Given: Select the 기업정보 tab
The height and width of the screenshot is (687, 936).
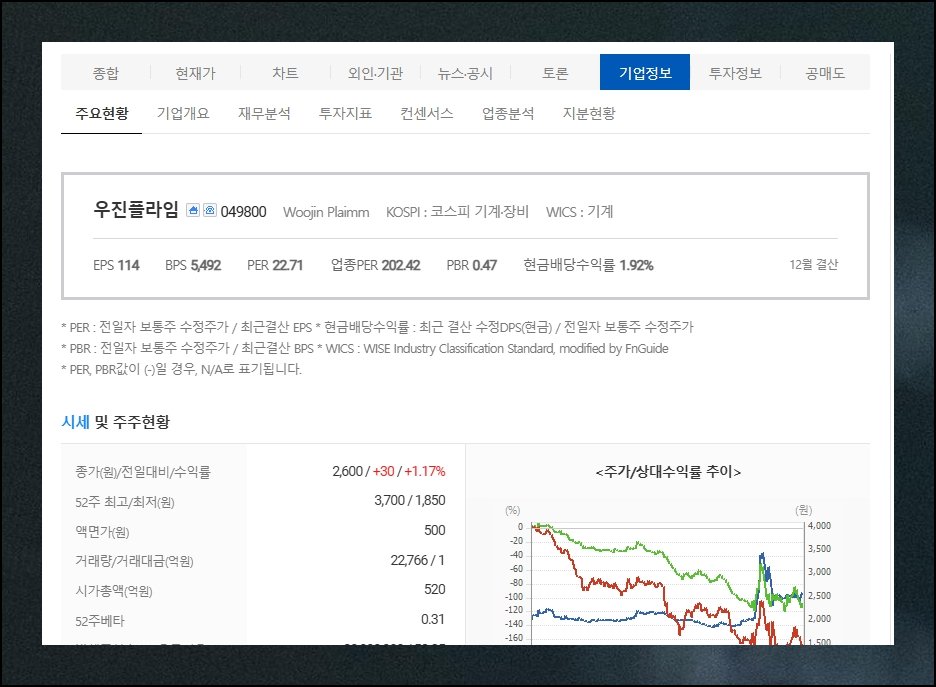Looking at the screenshot, I should [x=645, y=72].
